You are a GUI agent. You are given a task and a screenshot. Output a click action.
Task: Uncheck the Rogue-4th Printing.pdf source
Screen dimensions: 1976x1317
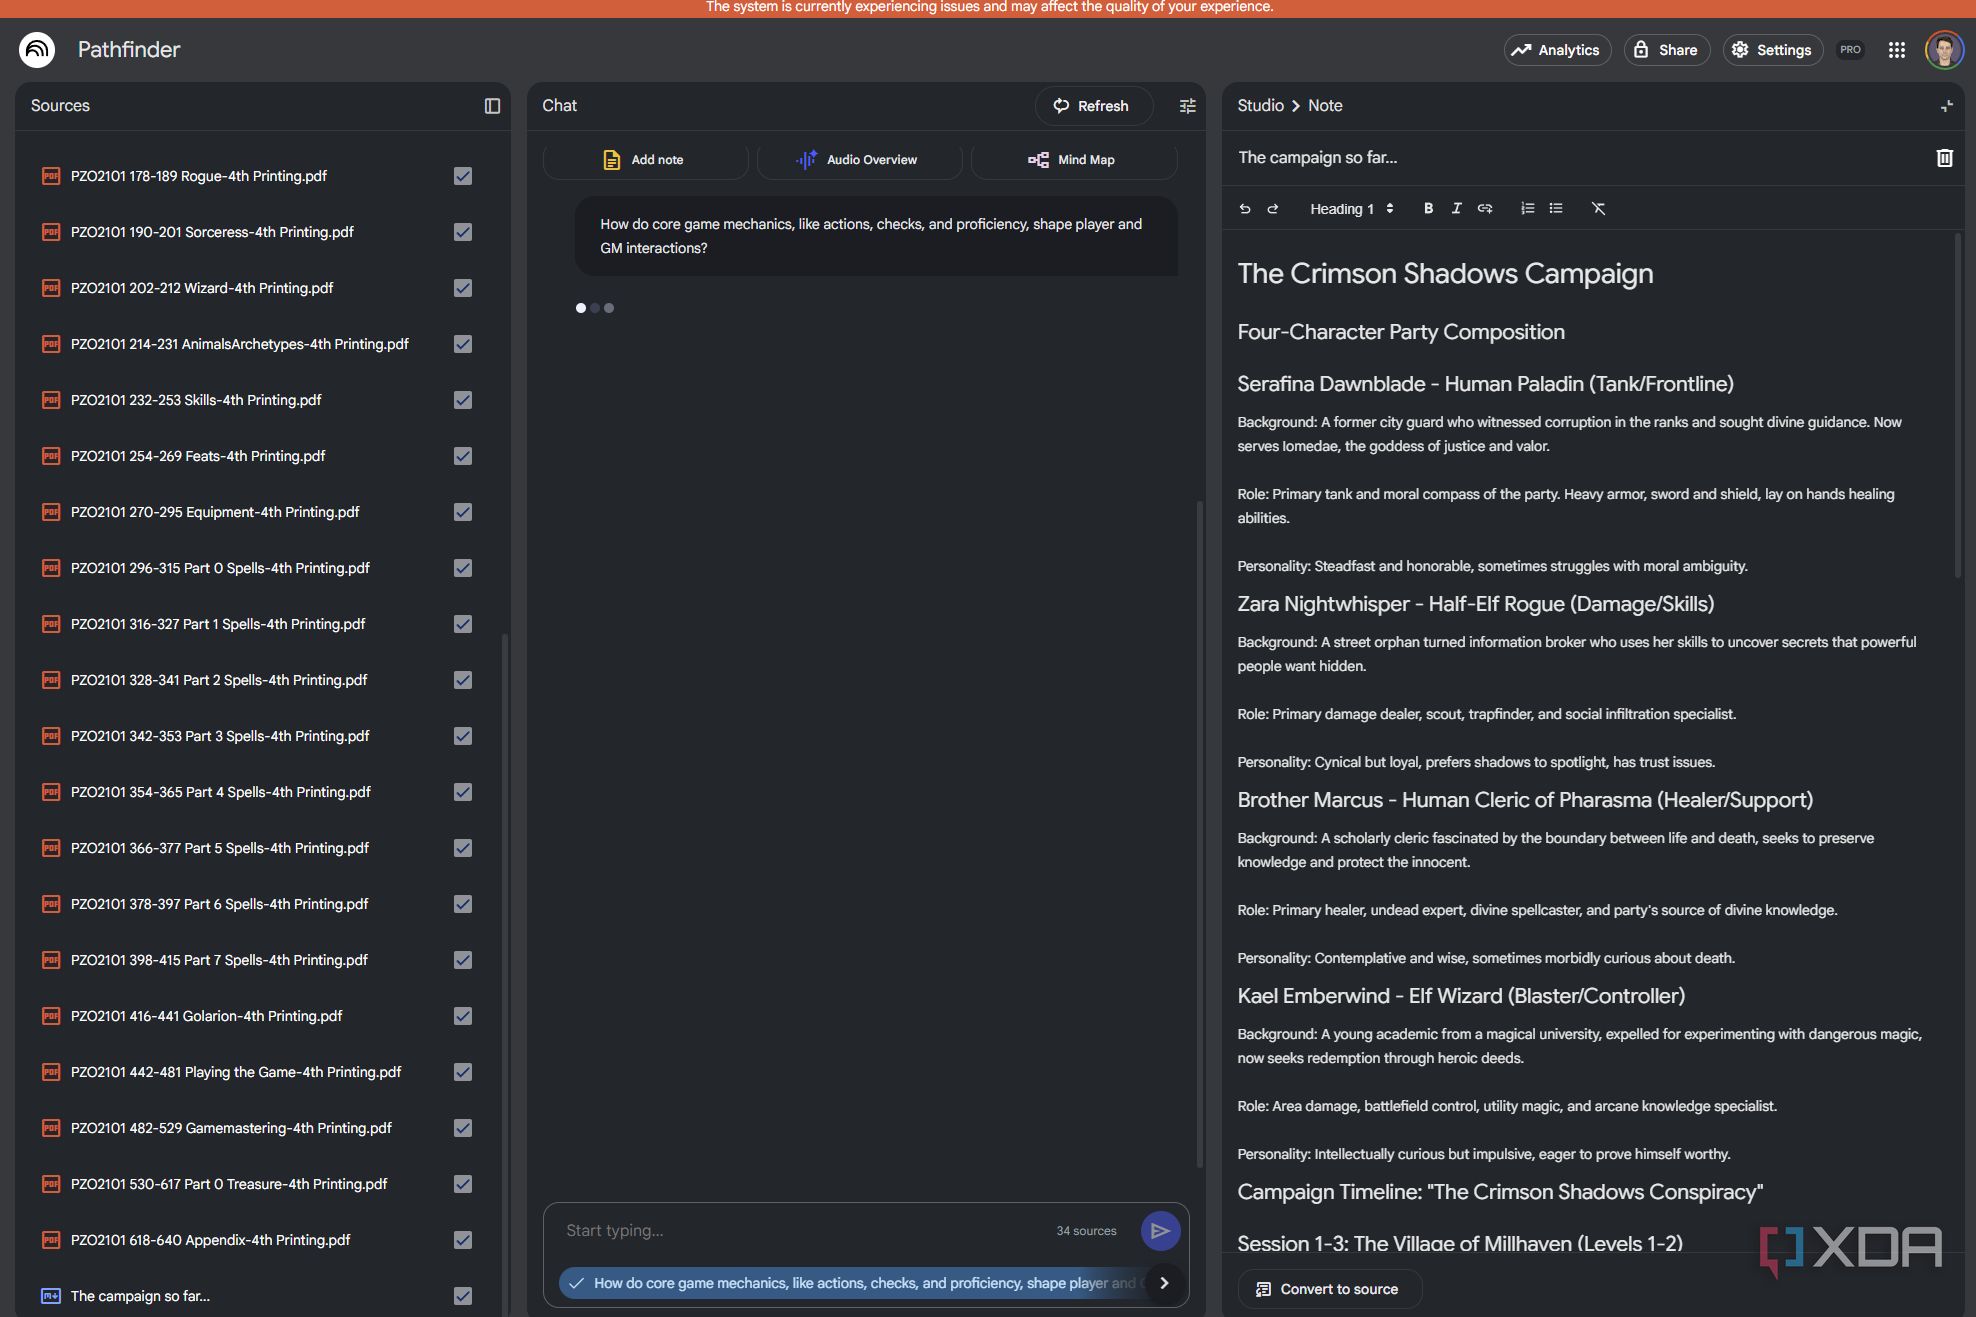point(463,176)
